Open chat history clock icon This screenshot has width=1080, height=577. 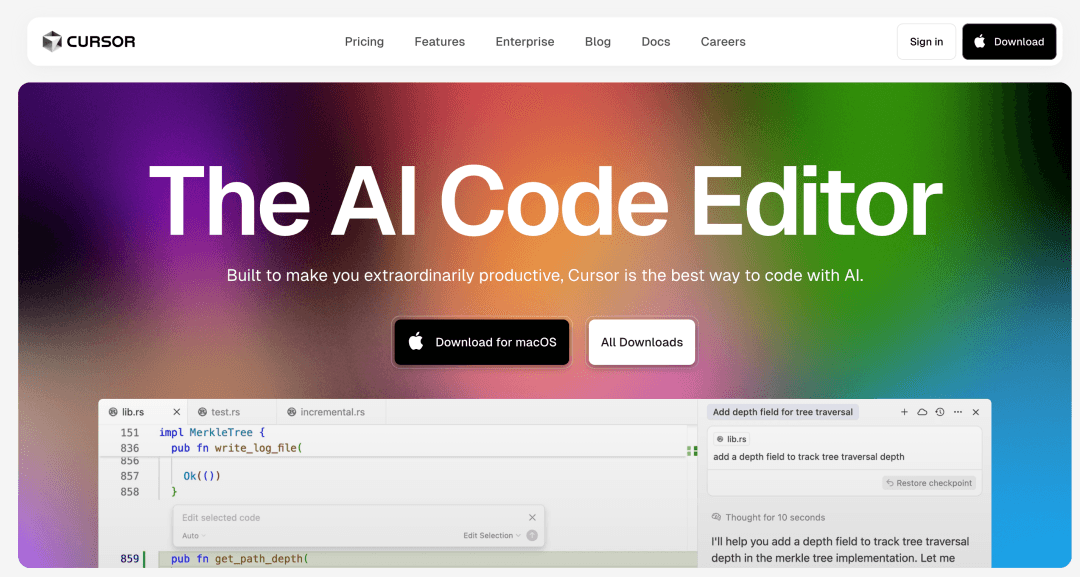point(940,412)
